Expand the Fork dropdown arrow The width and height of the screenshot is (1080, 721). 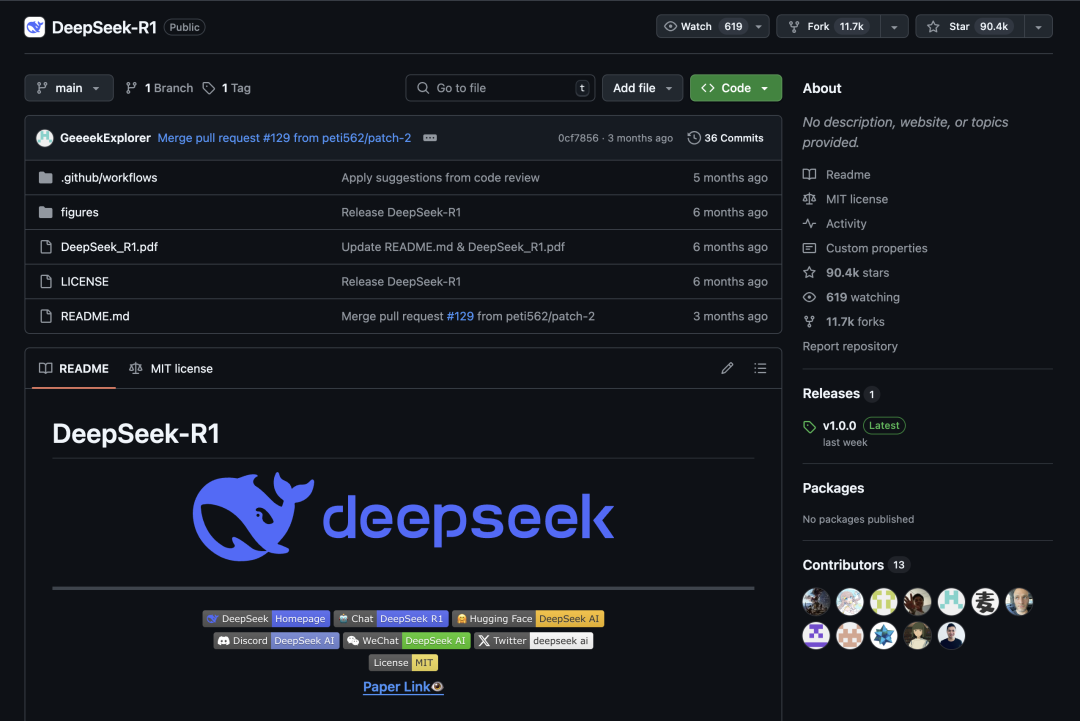894,26
